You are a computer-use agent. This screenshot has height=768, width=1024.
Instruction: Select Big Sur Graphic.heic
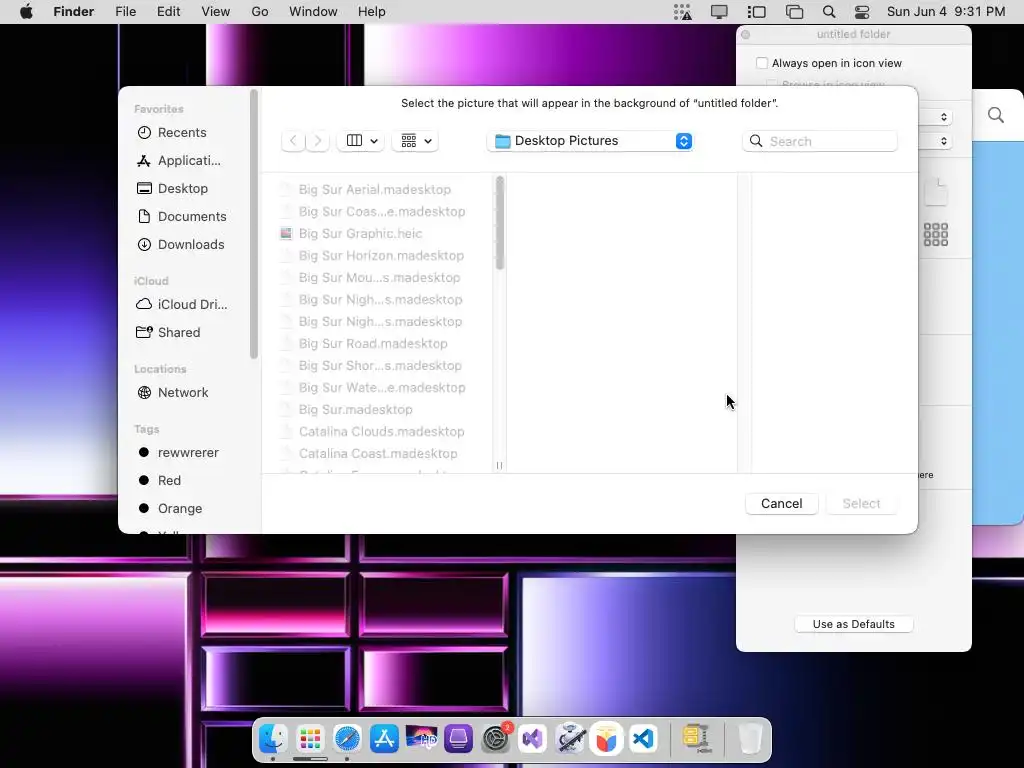(360, 234)
